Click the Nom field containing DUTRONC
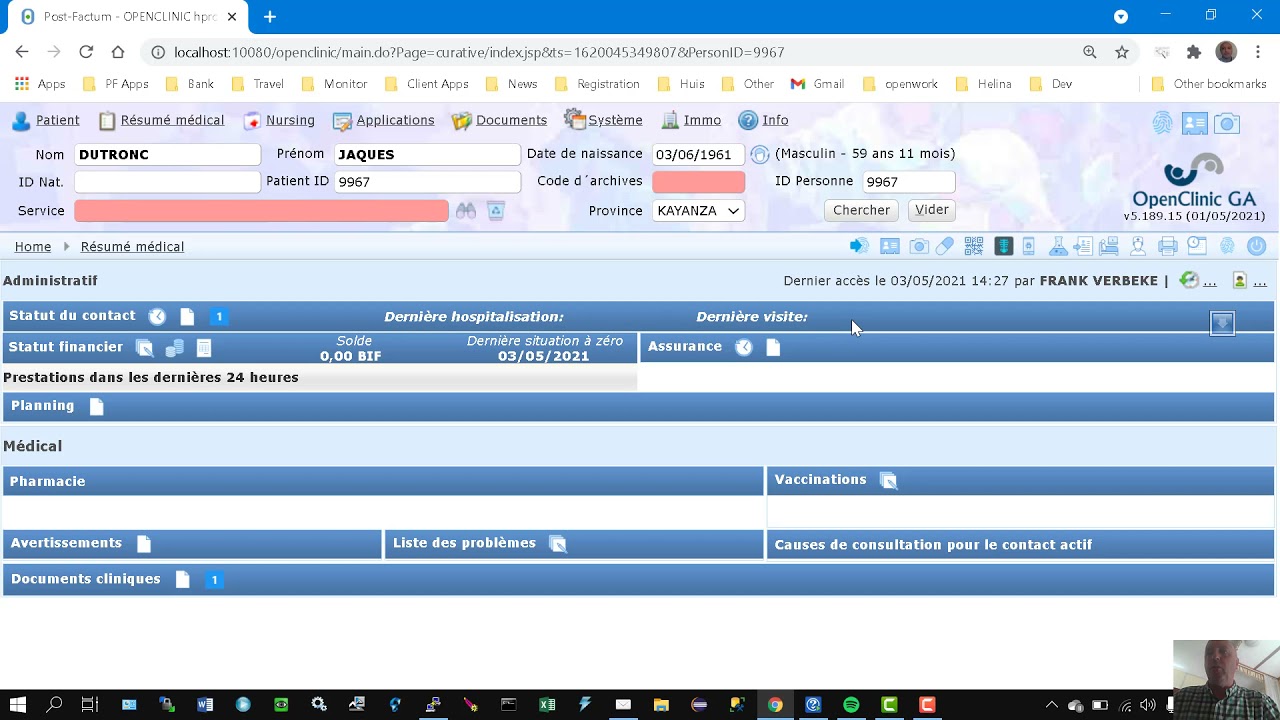The height and width of the screenshot is (720, 1280). coord(167,154)
